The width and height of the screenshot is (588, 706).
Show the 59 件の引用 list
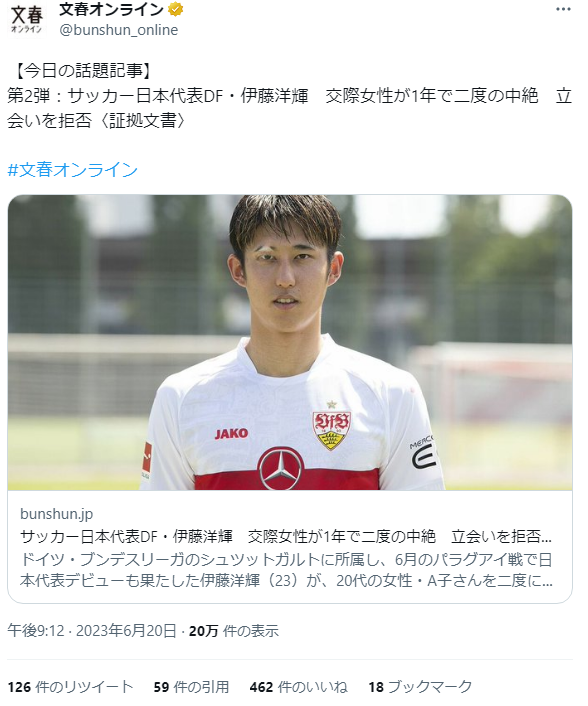(x=191, y=687)
